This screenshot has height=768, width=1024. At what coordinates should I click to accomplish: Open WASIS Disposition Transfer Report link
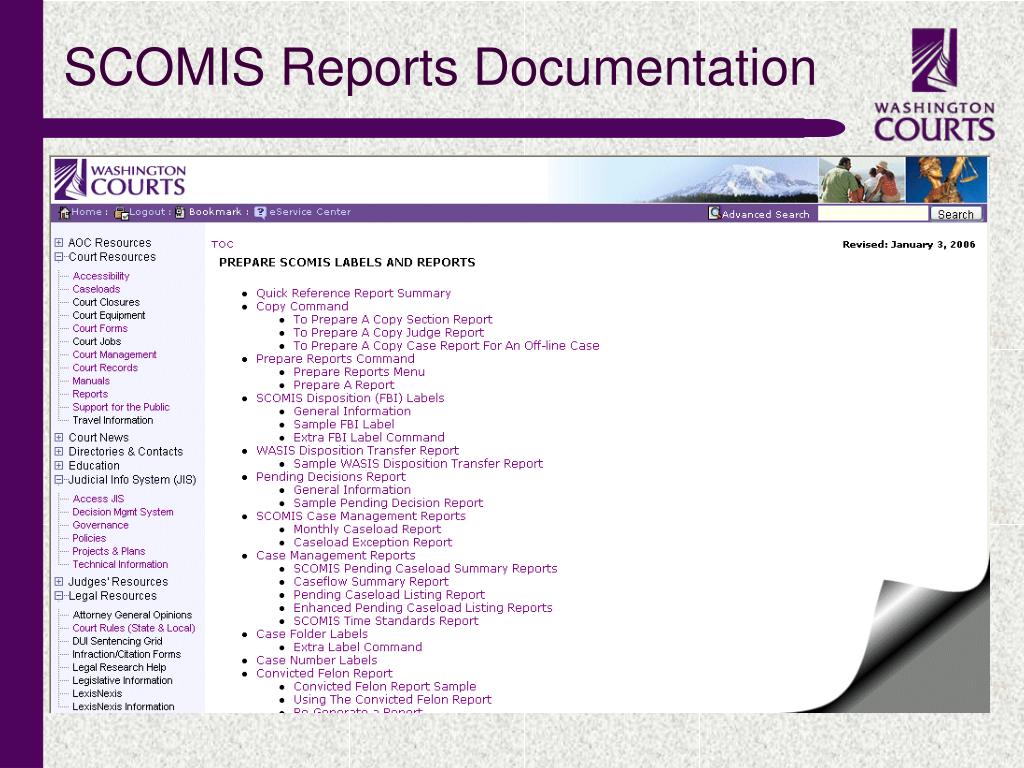[x=357, y=450]
